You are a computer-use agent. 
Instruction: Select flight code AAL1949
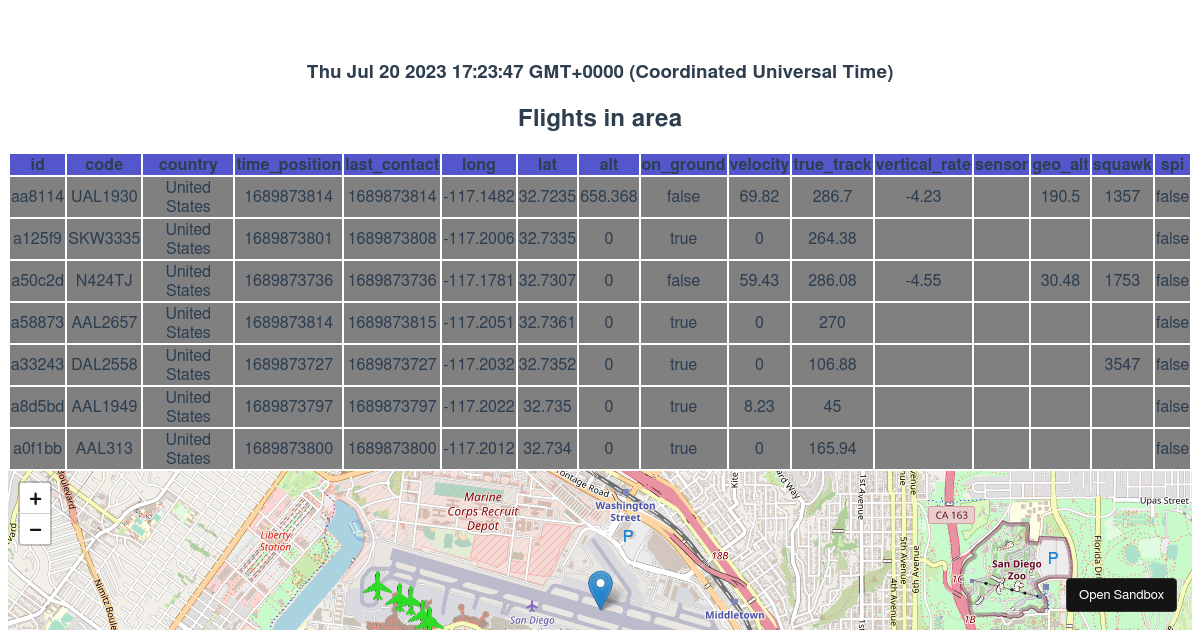[x=104, y=407]
